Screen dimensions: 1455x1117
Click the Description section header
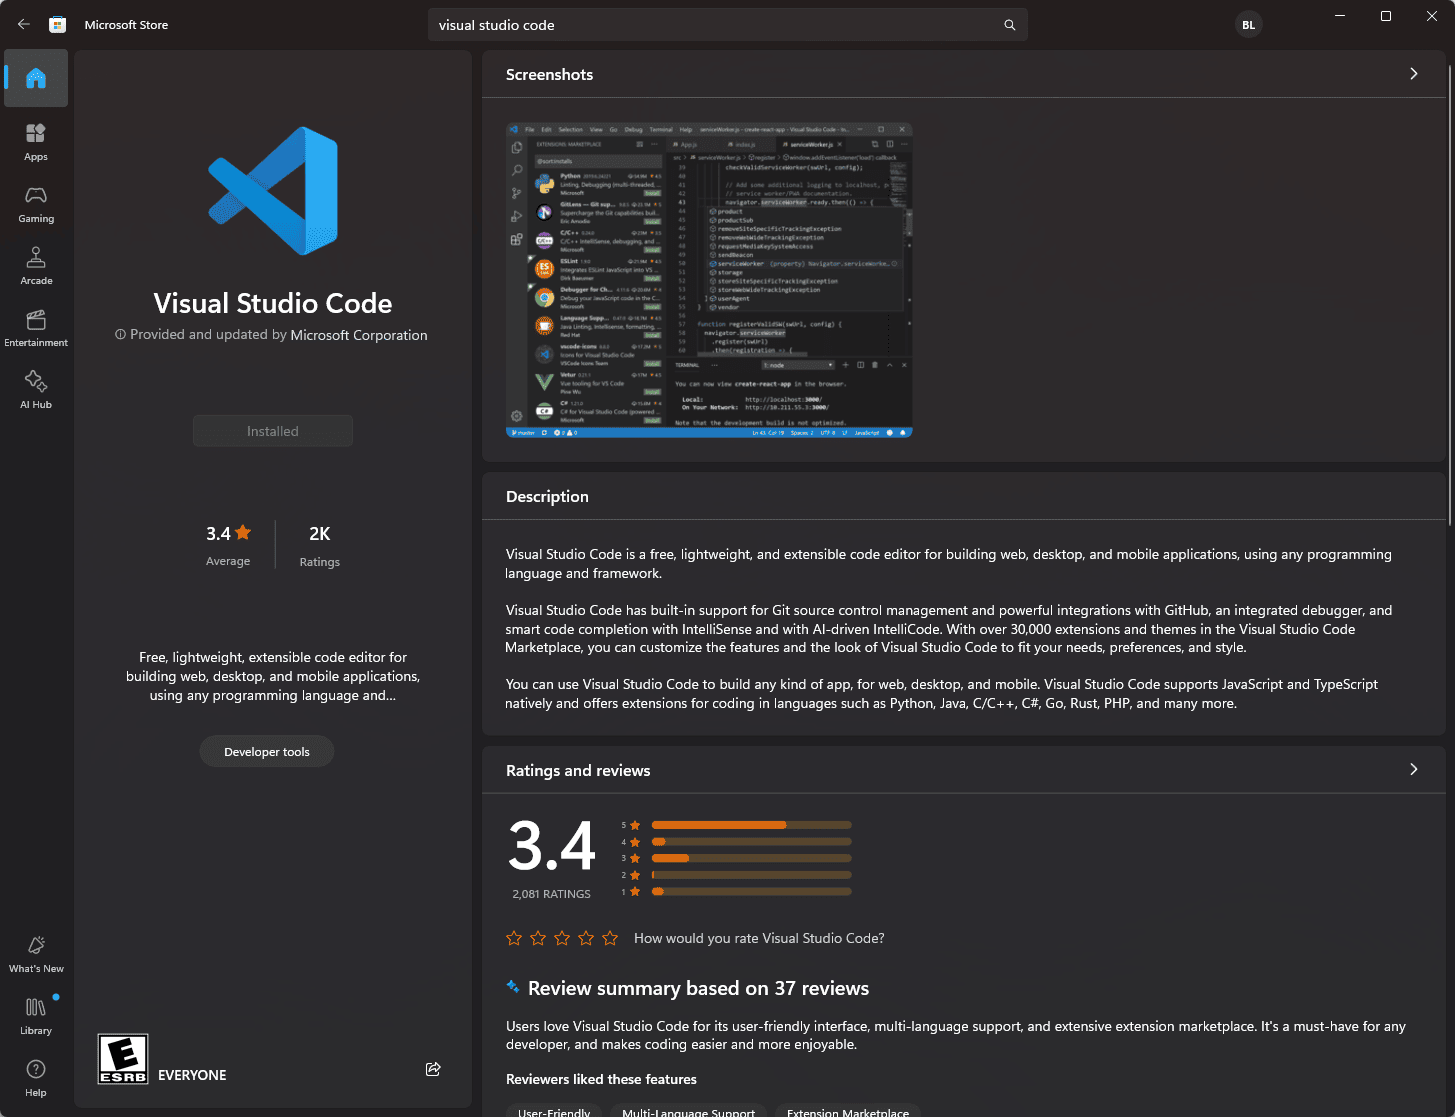[547, 496]
